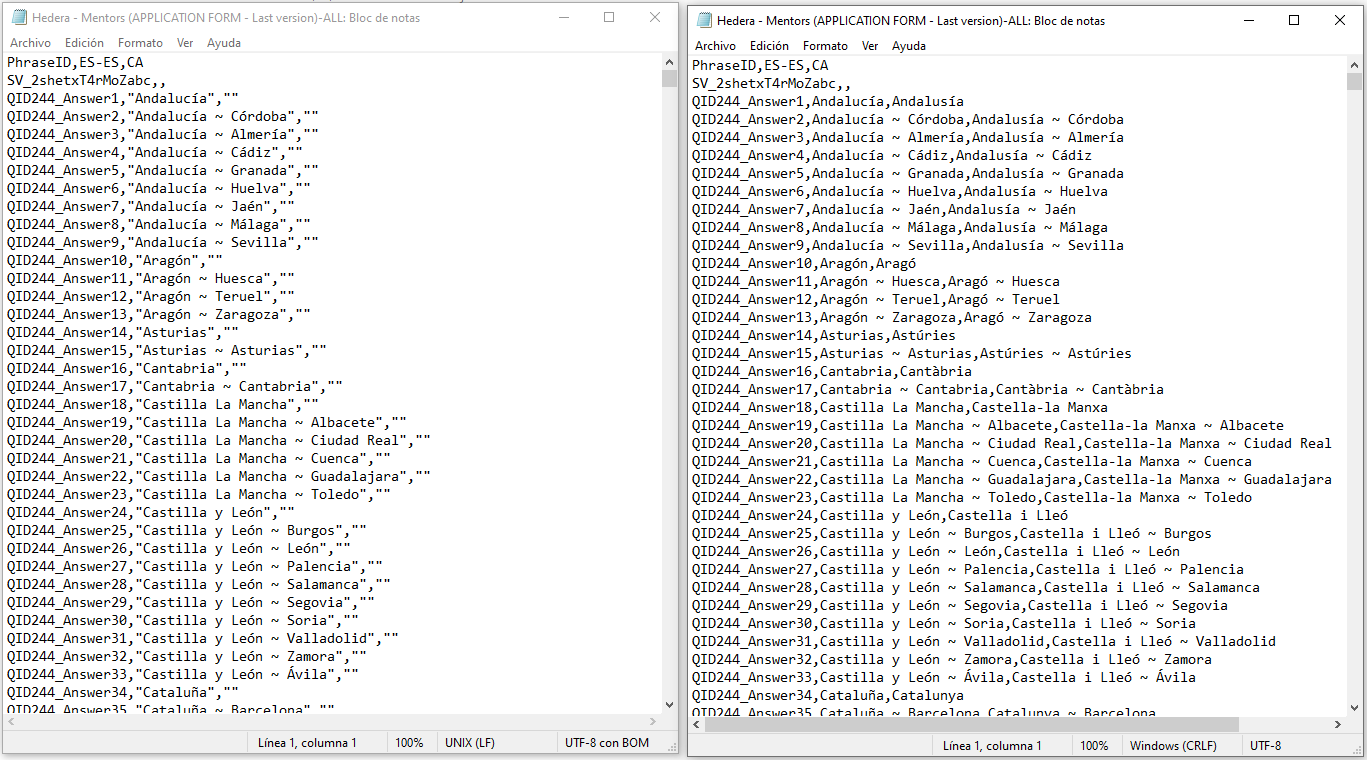Click right window vertical scrollbar thumb
This screenshot has width=1367, height=760.
pyautogui.click(x=1354, y=82)
